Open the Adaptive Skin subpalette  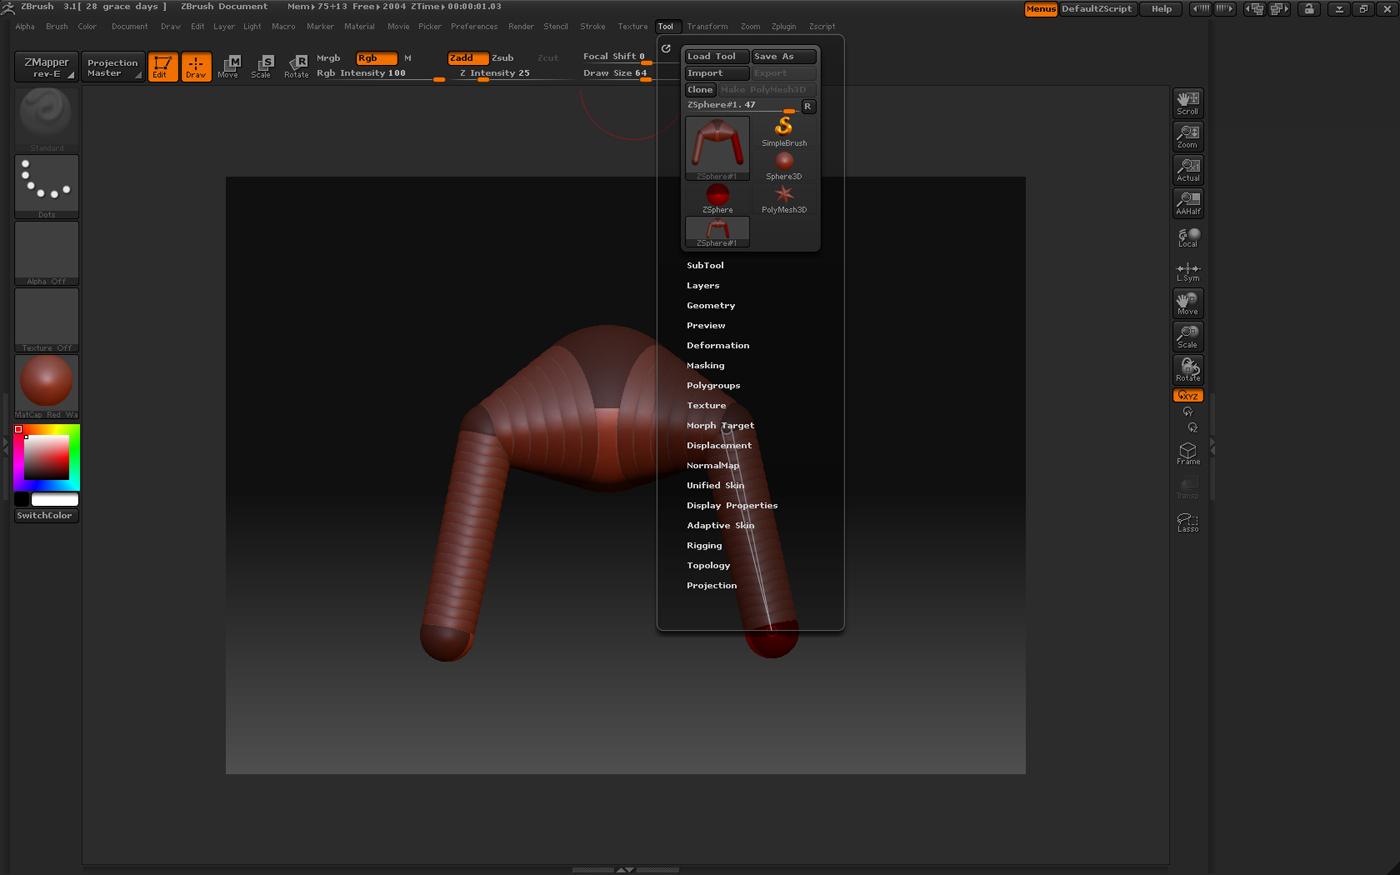pos(720,526)
